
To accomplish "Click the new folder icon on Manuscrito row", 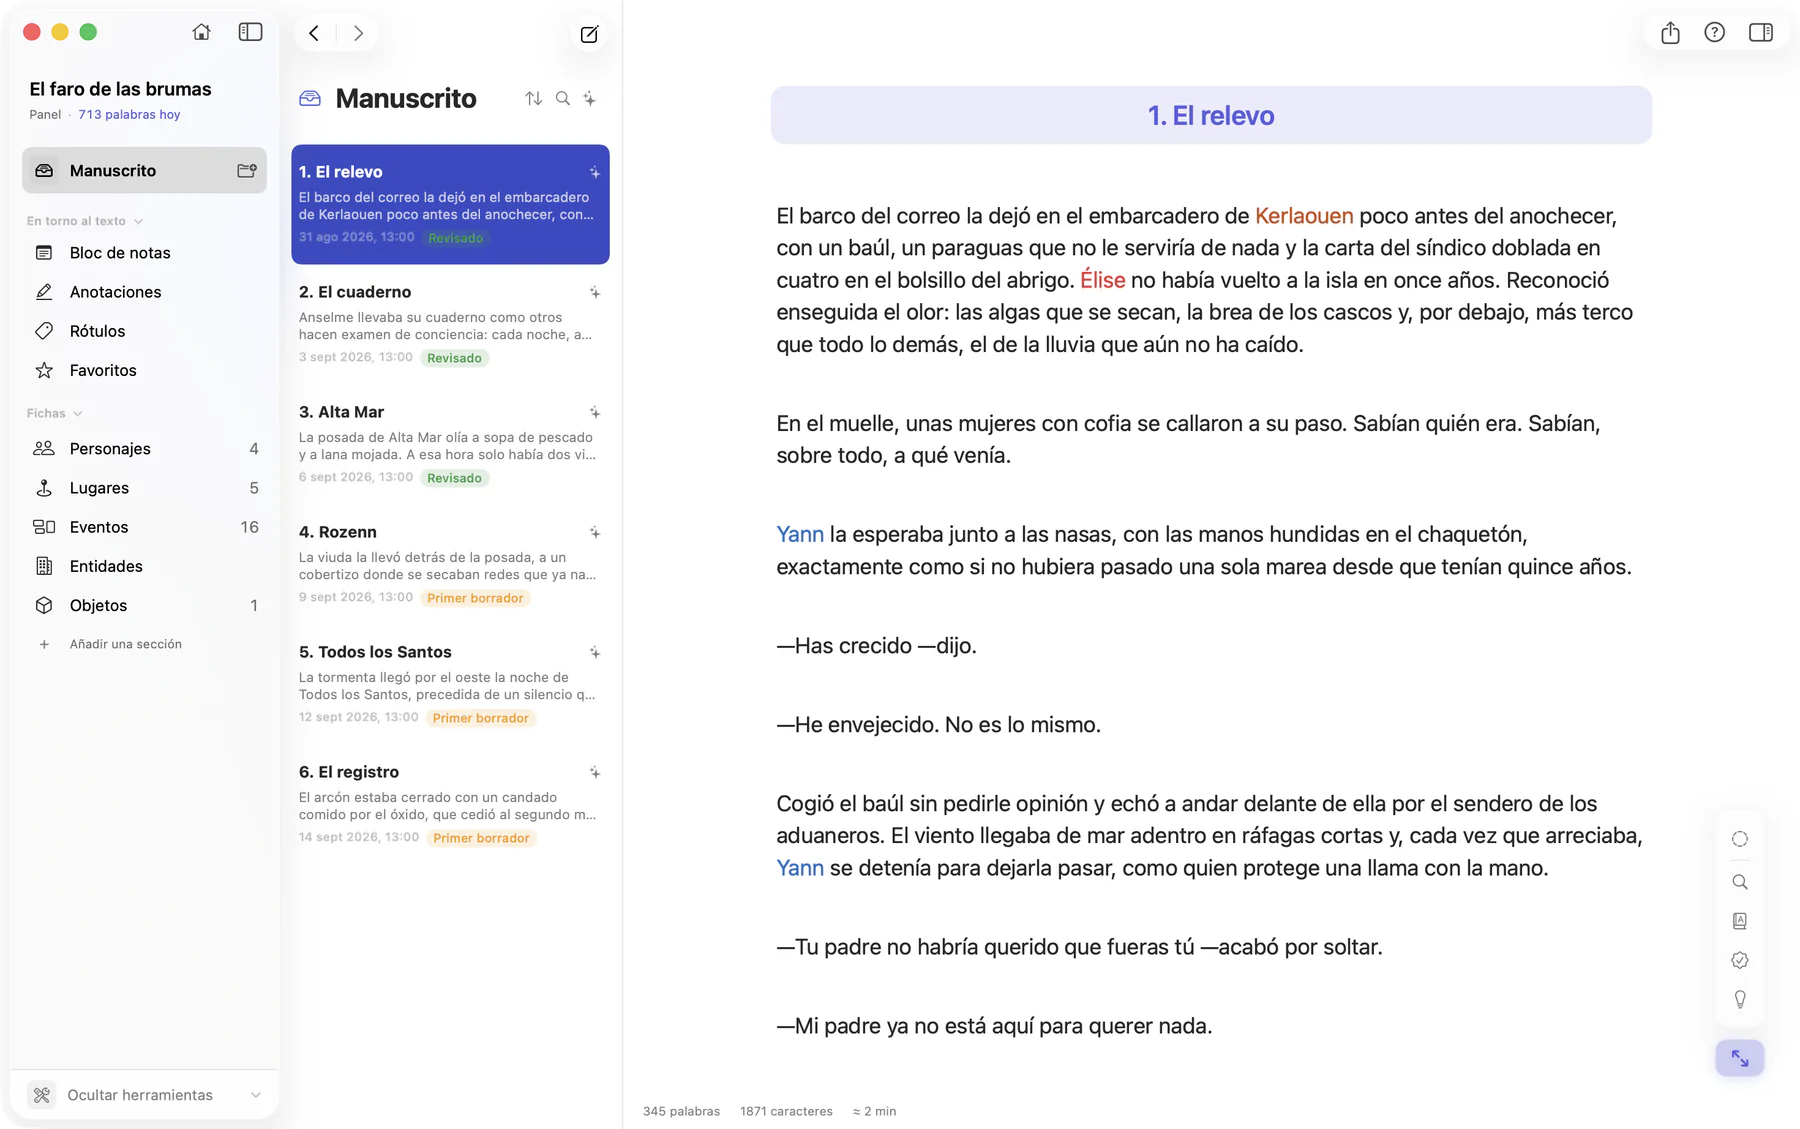I will click(247, 170).
